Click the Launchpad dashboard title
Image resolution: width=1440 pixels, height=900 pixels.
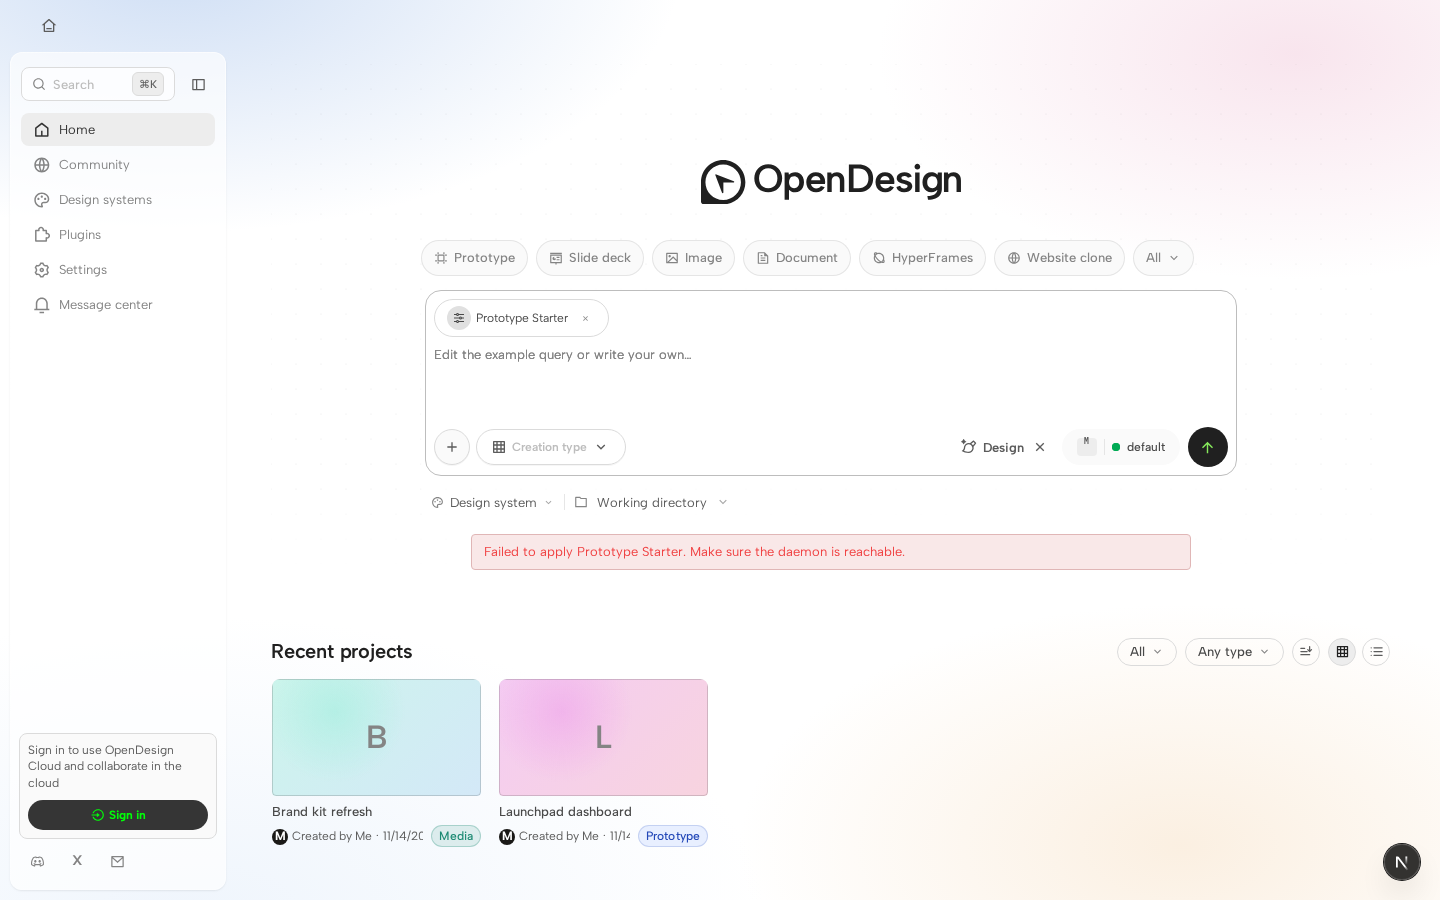[x=565, y=812]
